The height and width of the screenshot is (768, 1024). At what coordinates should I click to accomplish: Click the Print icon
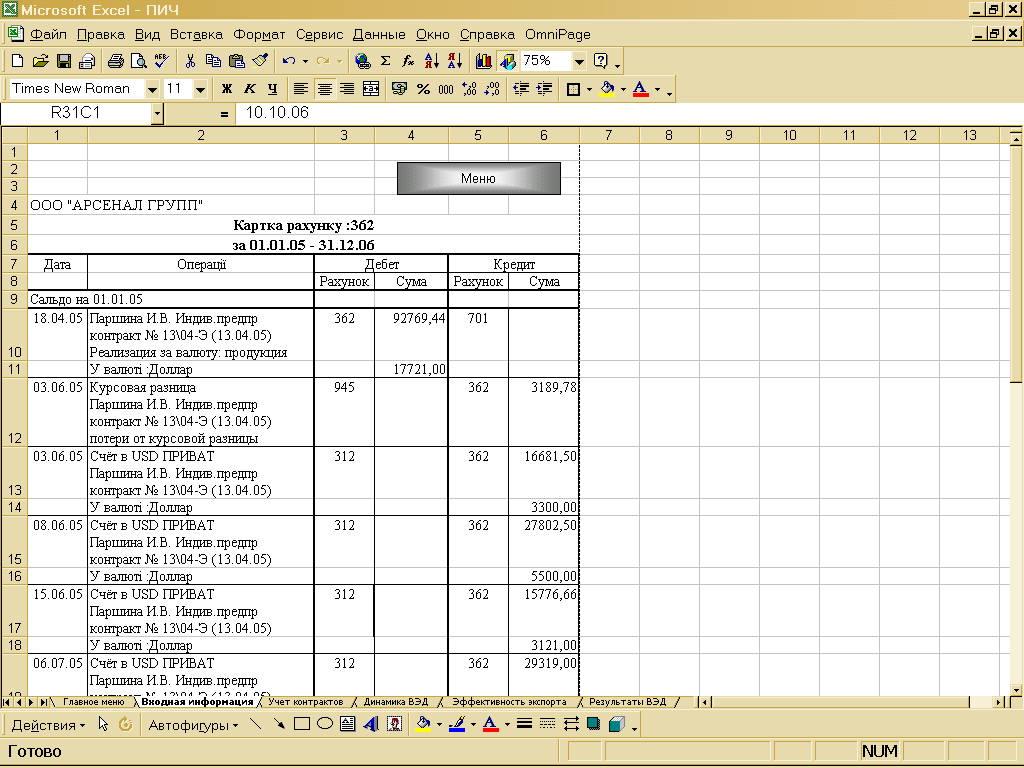point(115,61)
